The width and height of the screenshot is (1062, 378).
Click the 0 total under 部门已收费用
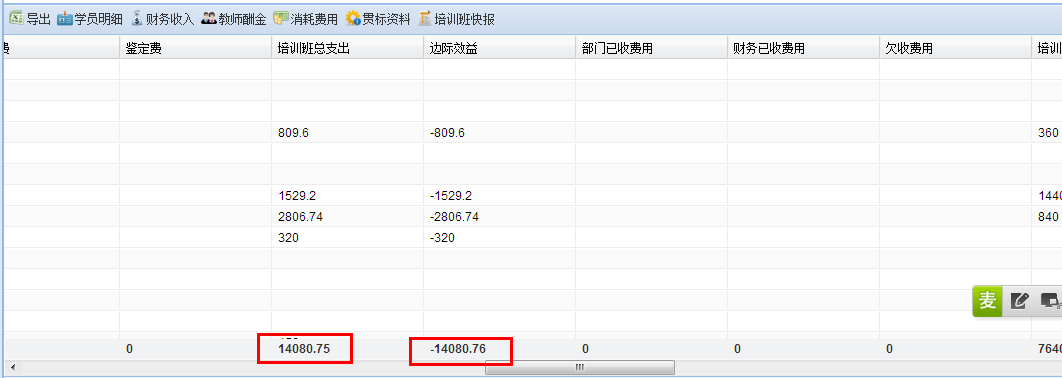(x=585, y=350)
